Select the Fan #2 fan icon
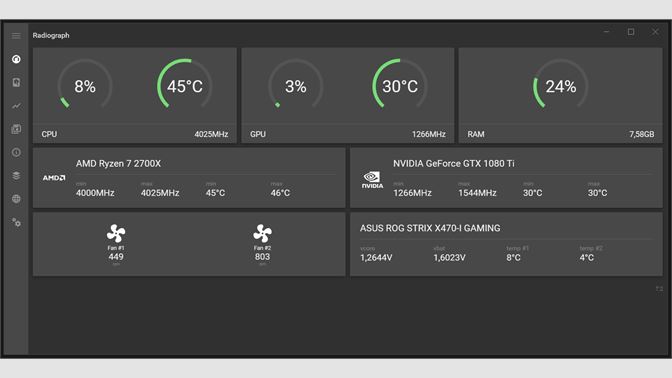This screenshot has height=378, width=672. pyautogui.click(x=262, y=234)
